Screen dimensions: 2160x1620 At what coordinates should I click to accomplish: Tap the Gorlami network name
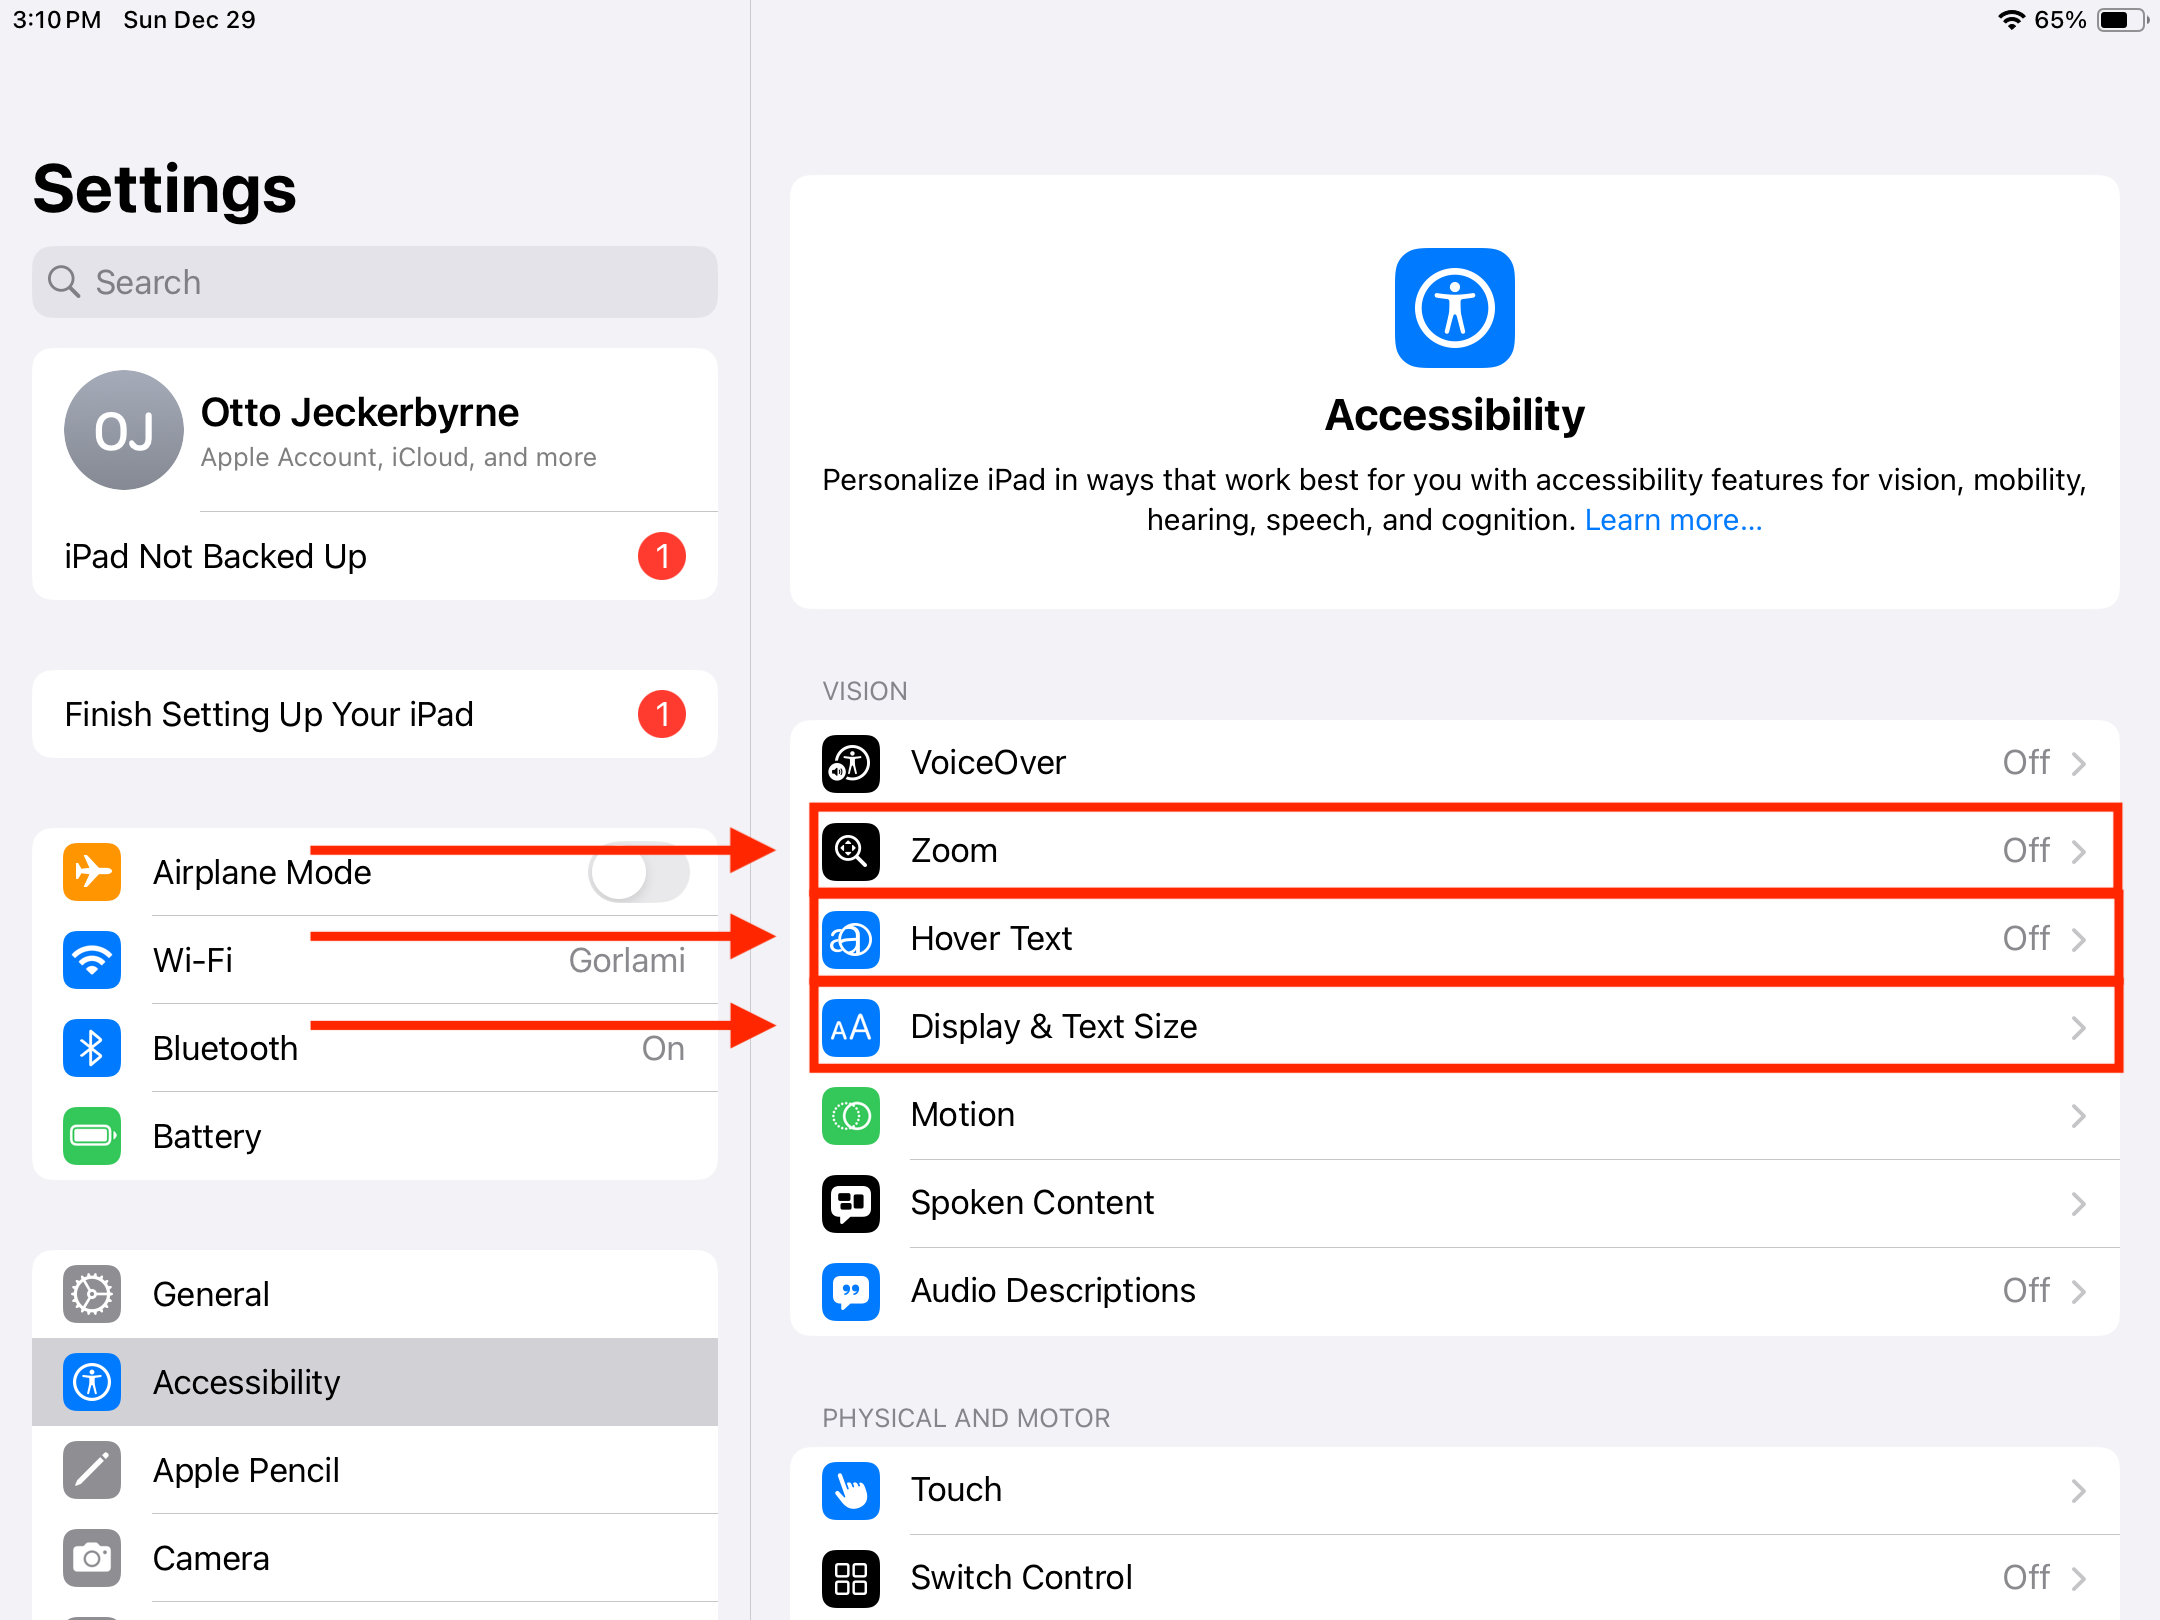pyautogui.click(x=627, y=960)
